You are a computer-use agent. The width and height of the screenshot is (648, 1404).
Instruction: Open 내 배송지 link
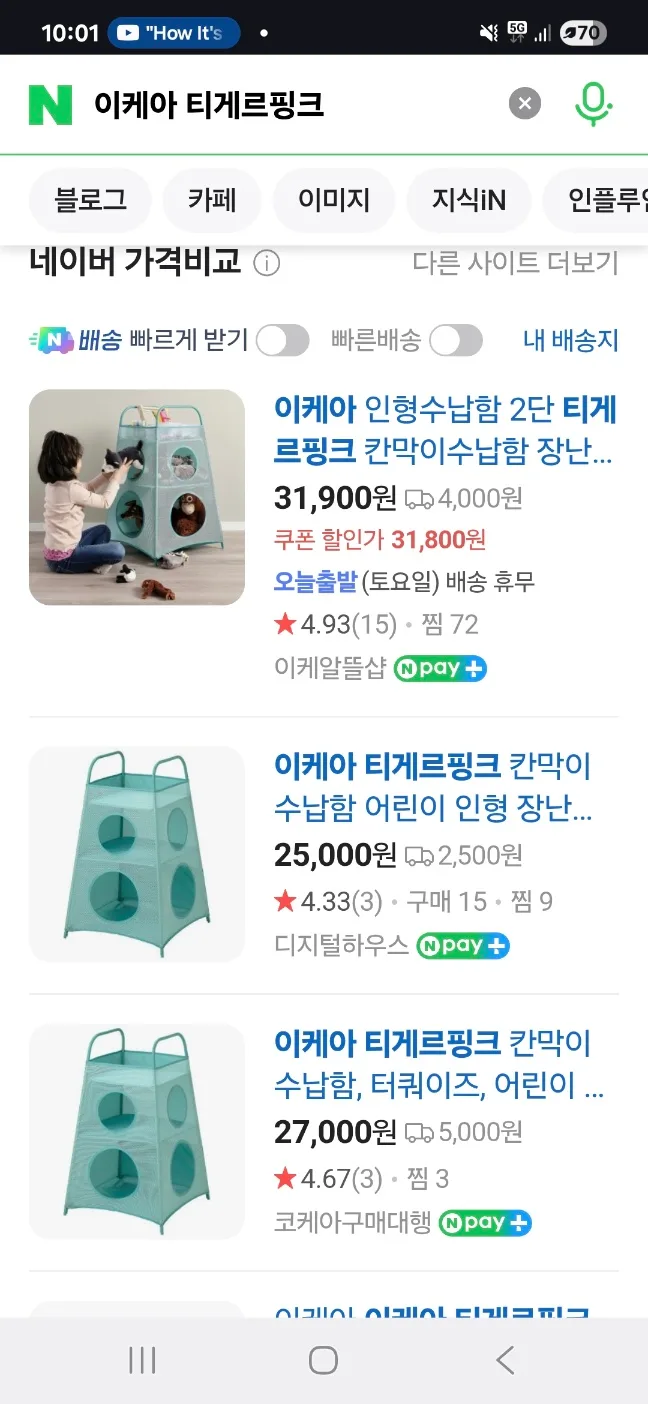click(x=570, y=341)
